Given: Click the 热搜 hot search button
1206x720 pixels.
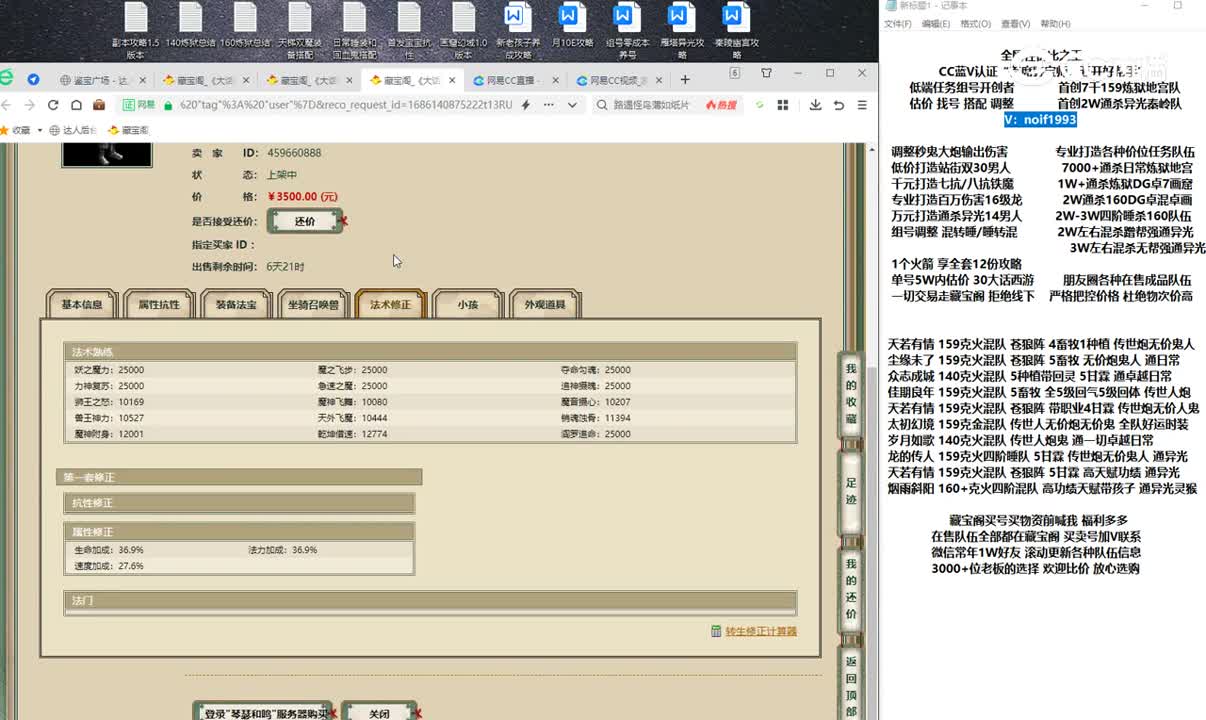Looking at the screenshot, I should point(721,105).
